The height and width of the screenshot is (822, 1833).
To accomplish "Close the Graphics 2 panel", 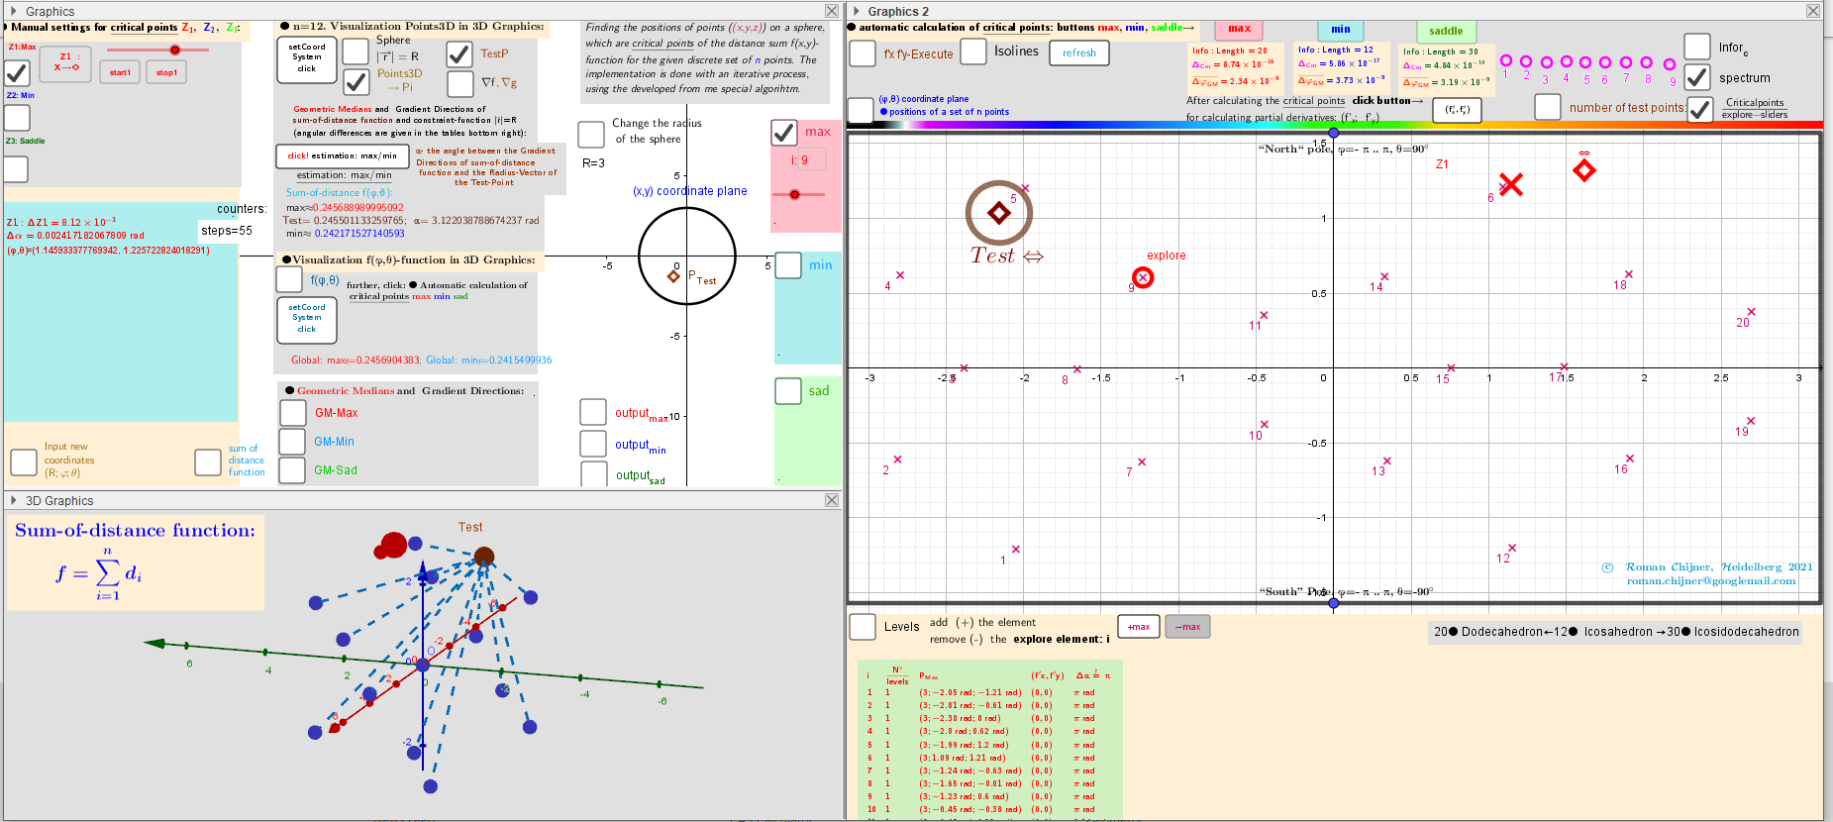I will click(x=1813, y=11).
